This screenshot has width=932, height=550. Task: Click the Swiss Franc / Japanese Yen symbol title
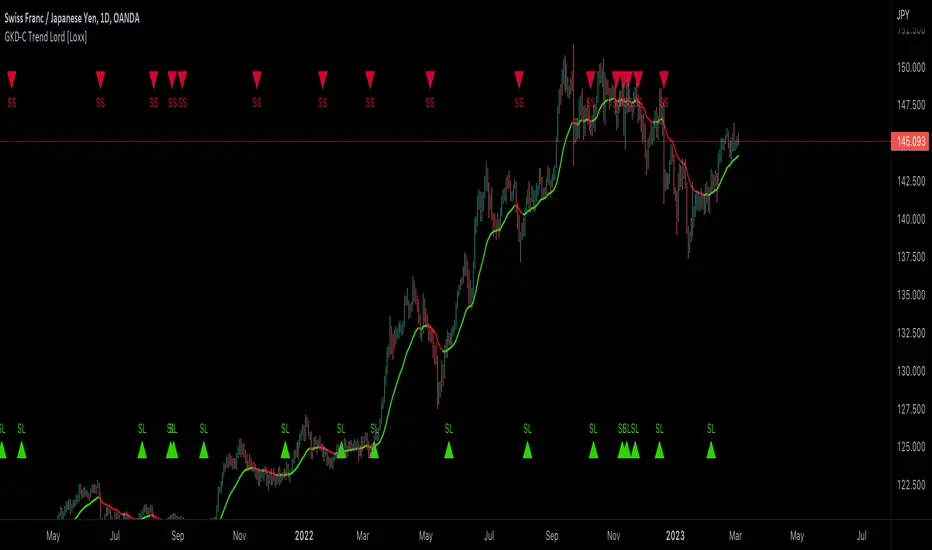tap(72, 18)
